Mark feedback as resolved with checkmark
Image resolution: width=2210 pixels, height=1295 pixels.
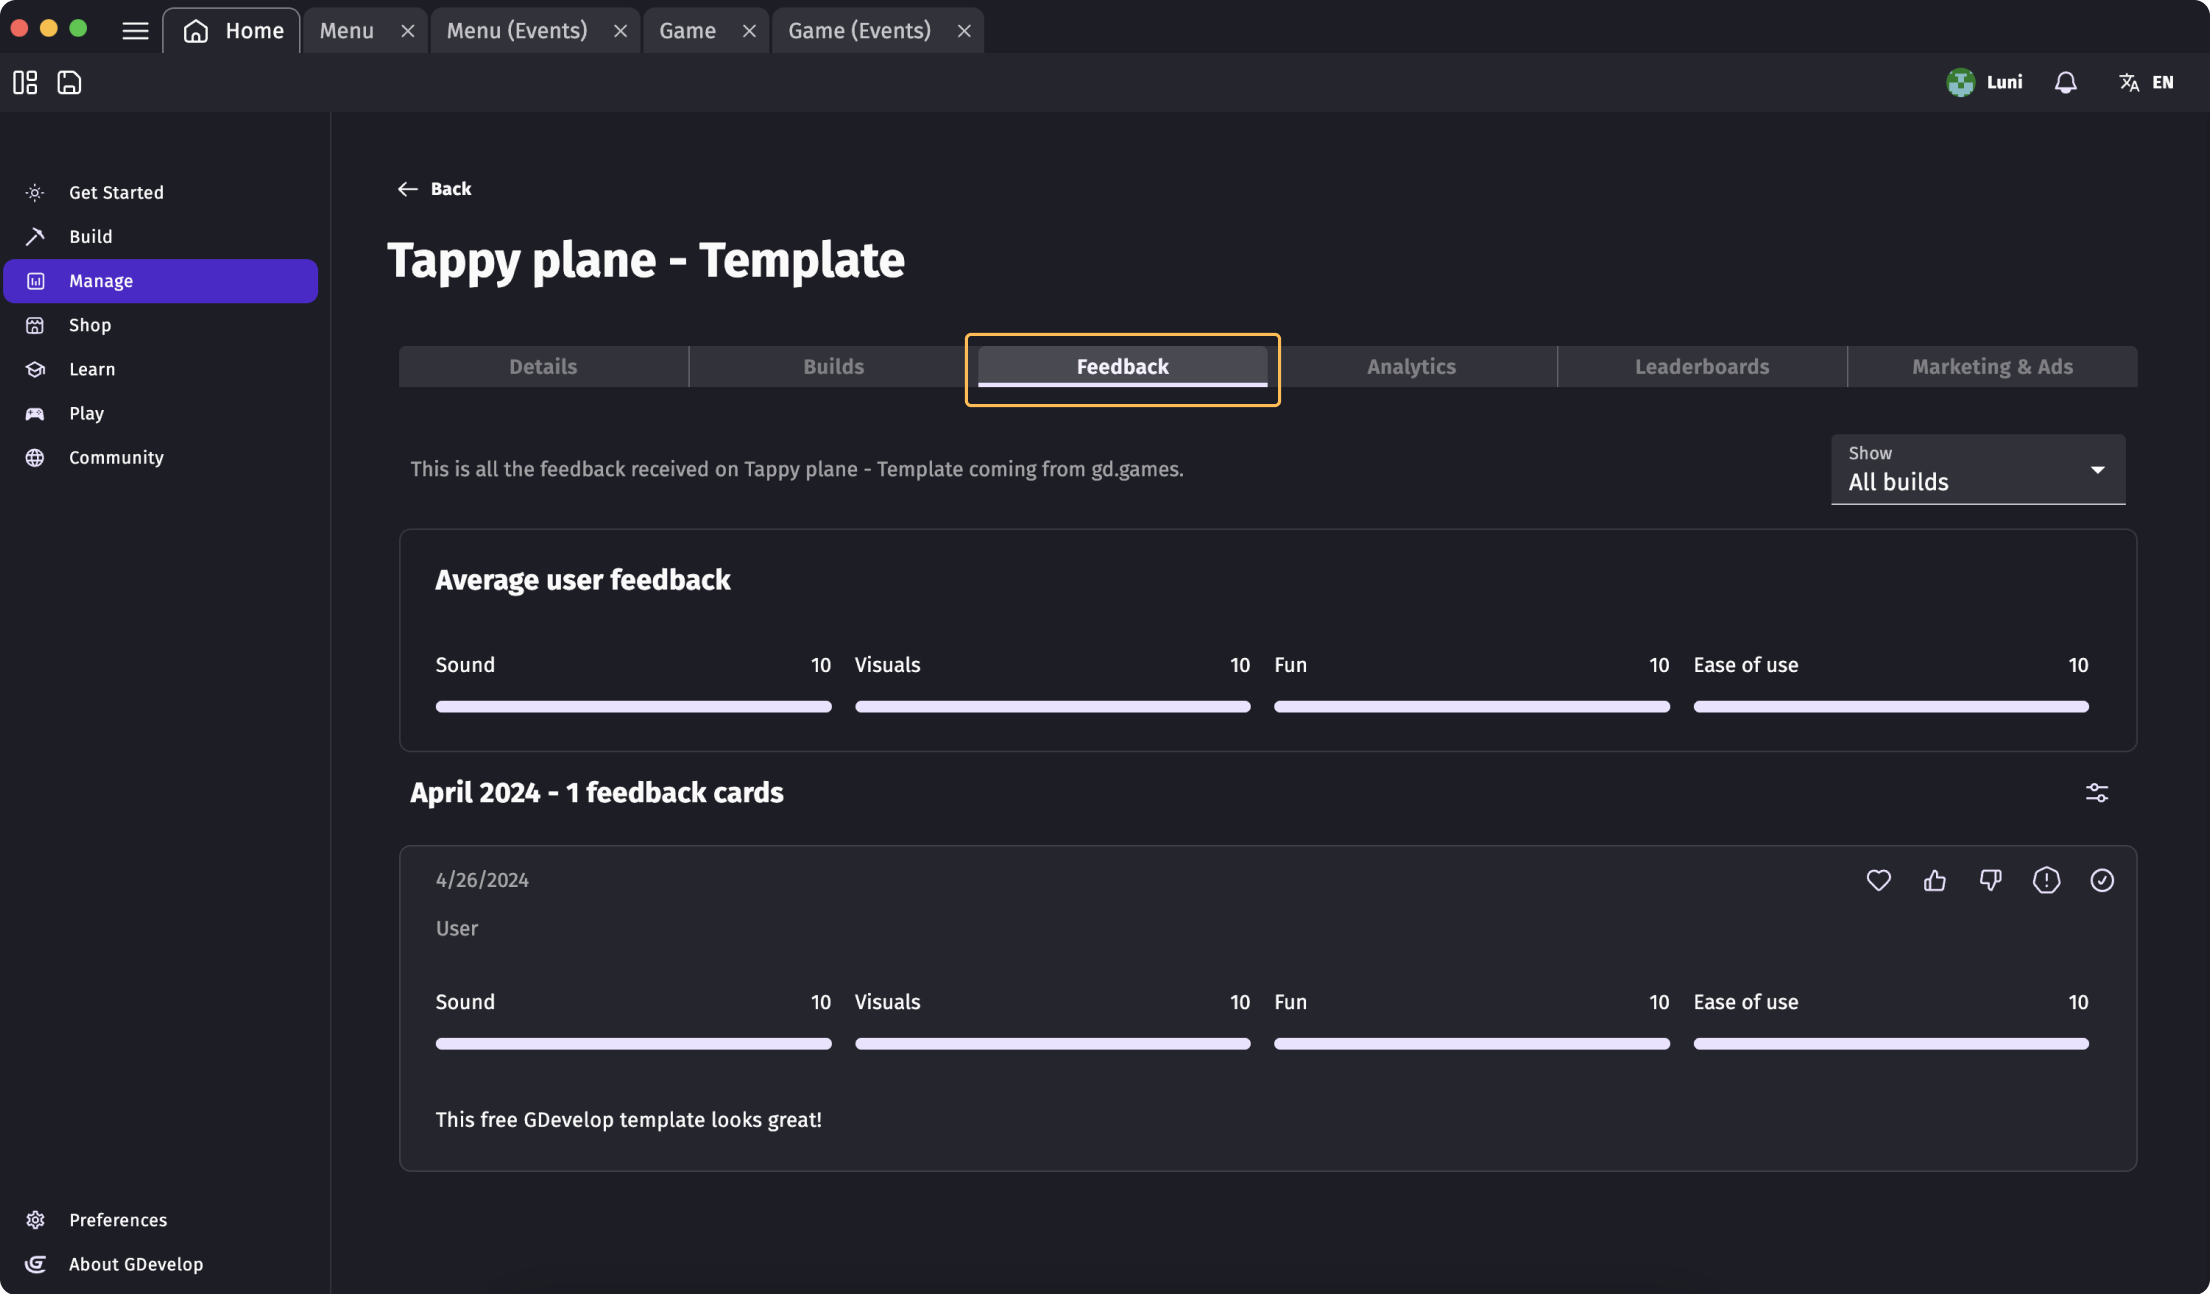coord(2102,880)
